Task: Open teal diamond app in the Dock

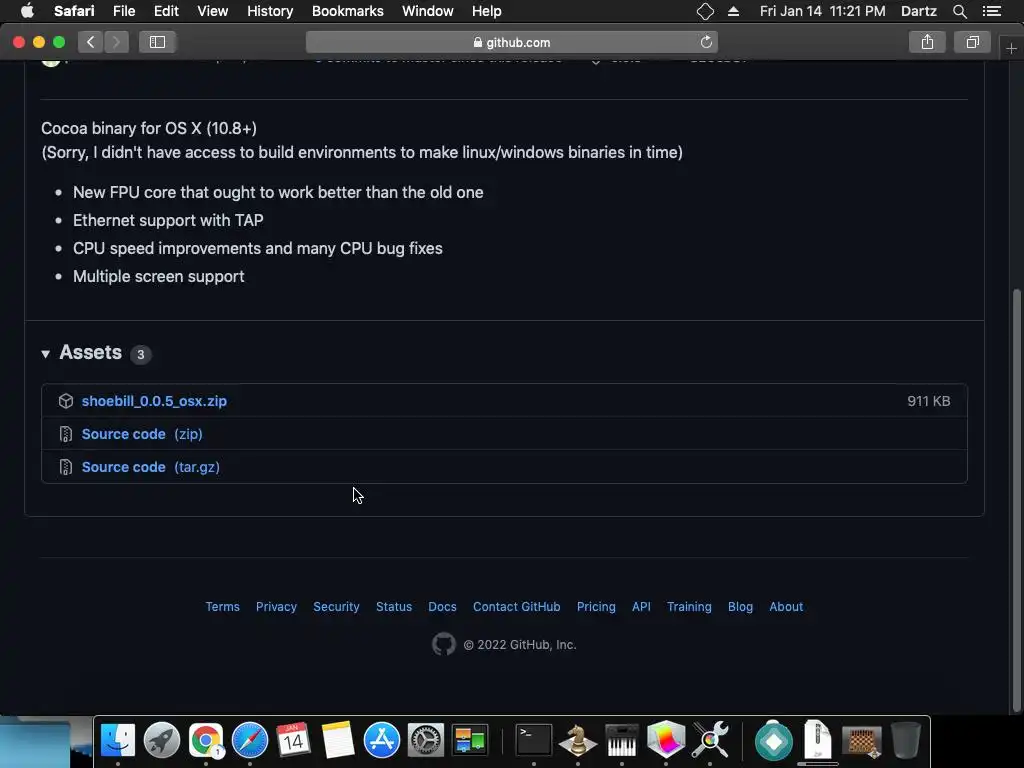Action: 774,741
